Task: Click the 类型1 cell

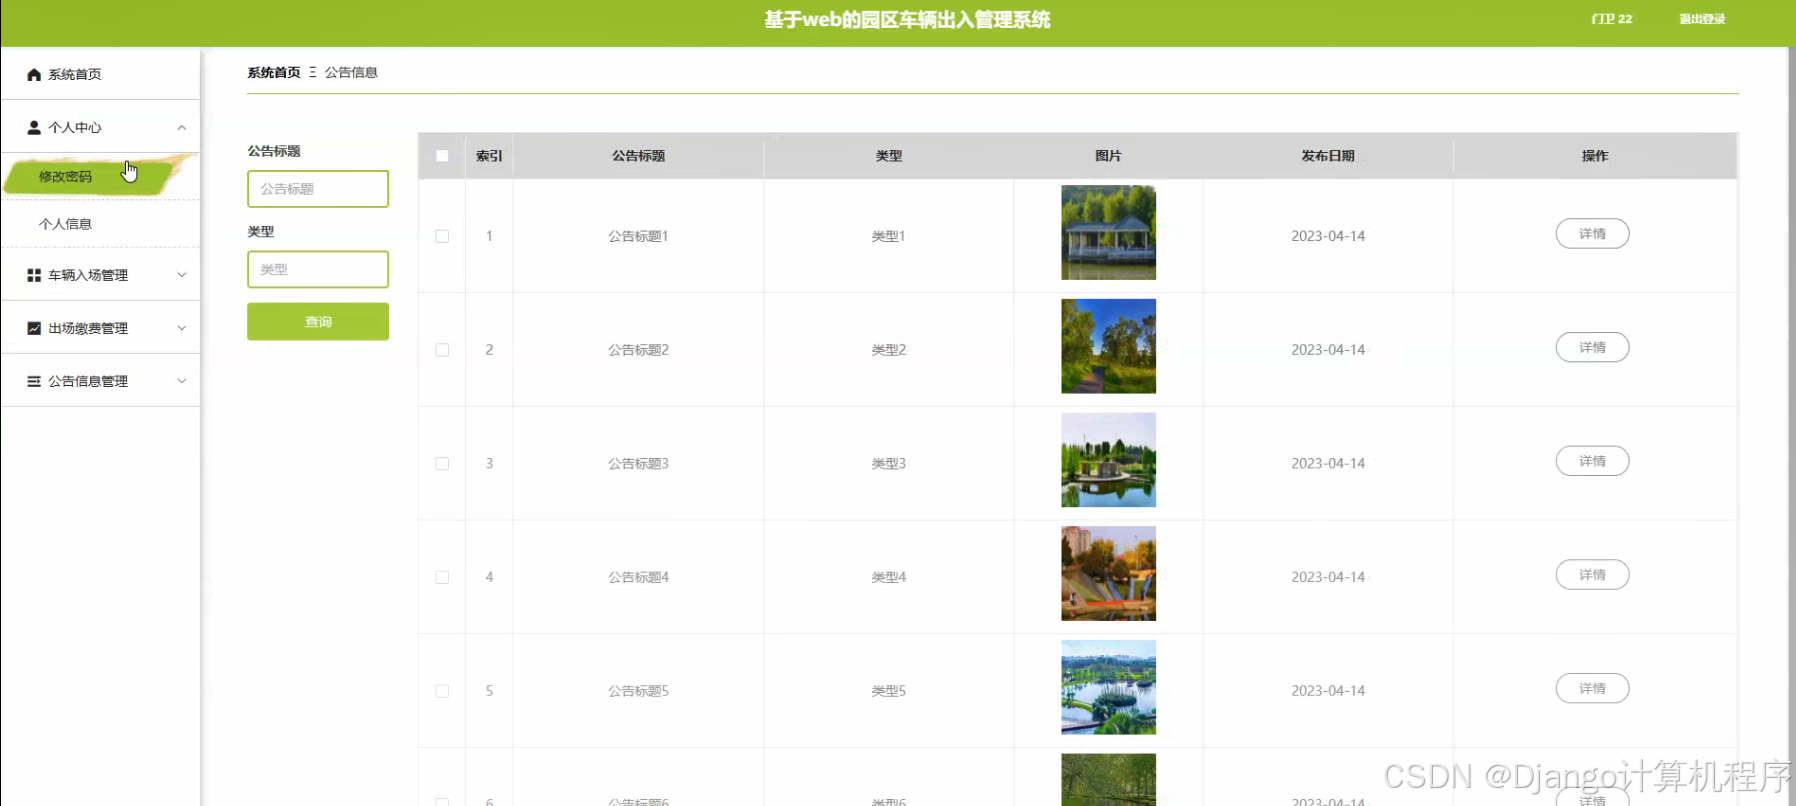Action: [x=888, y=236]
